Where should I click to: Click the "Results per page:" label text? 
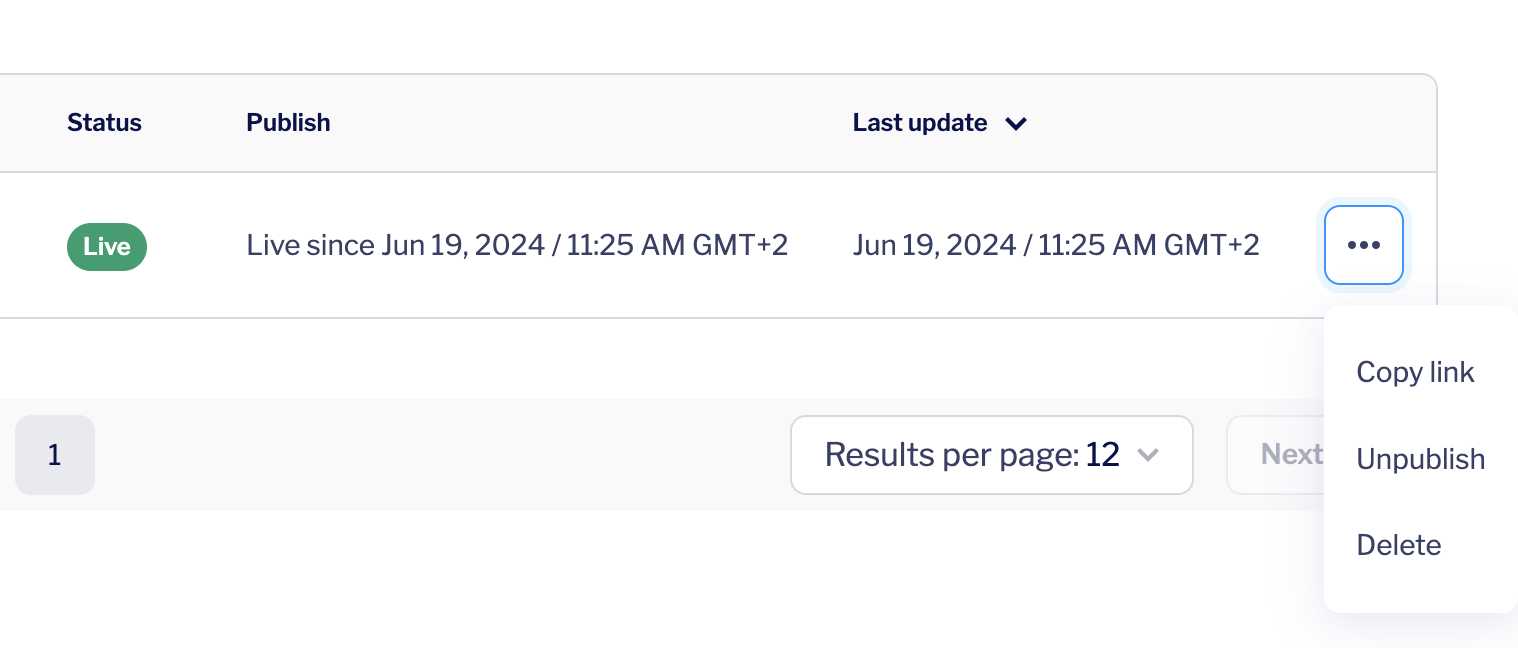coord(951,455)
